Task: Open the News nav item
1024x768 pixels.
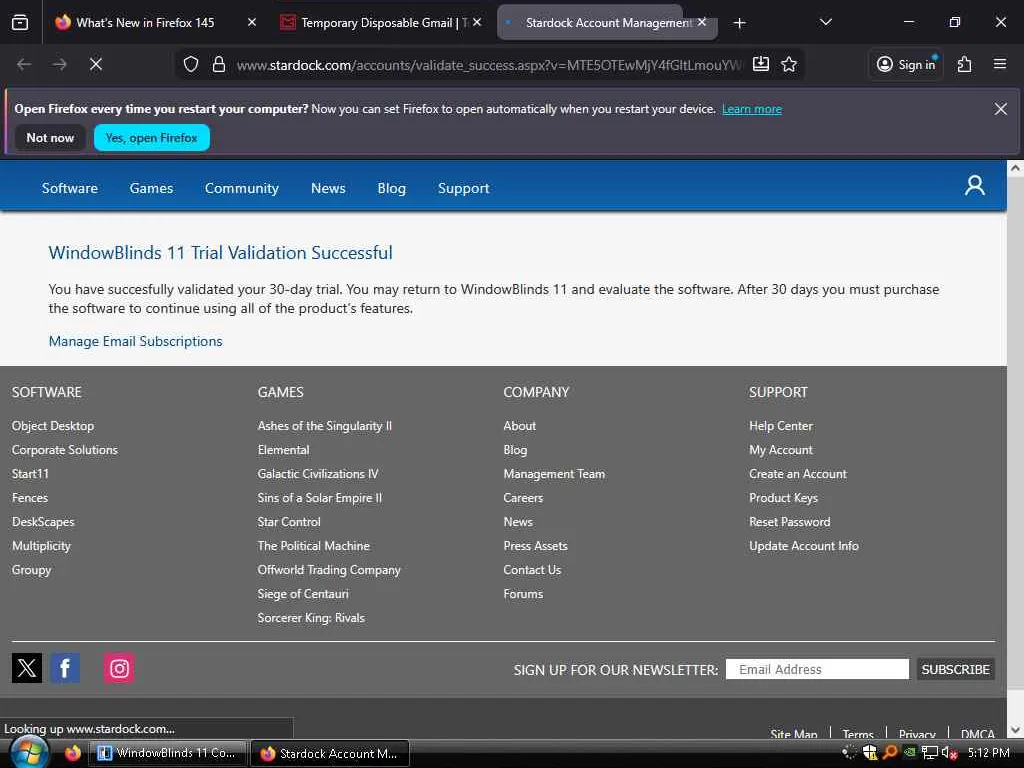Action: (x=328, y=188)
